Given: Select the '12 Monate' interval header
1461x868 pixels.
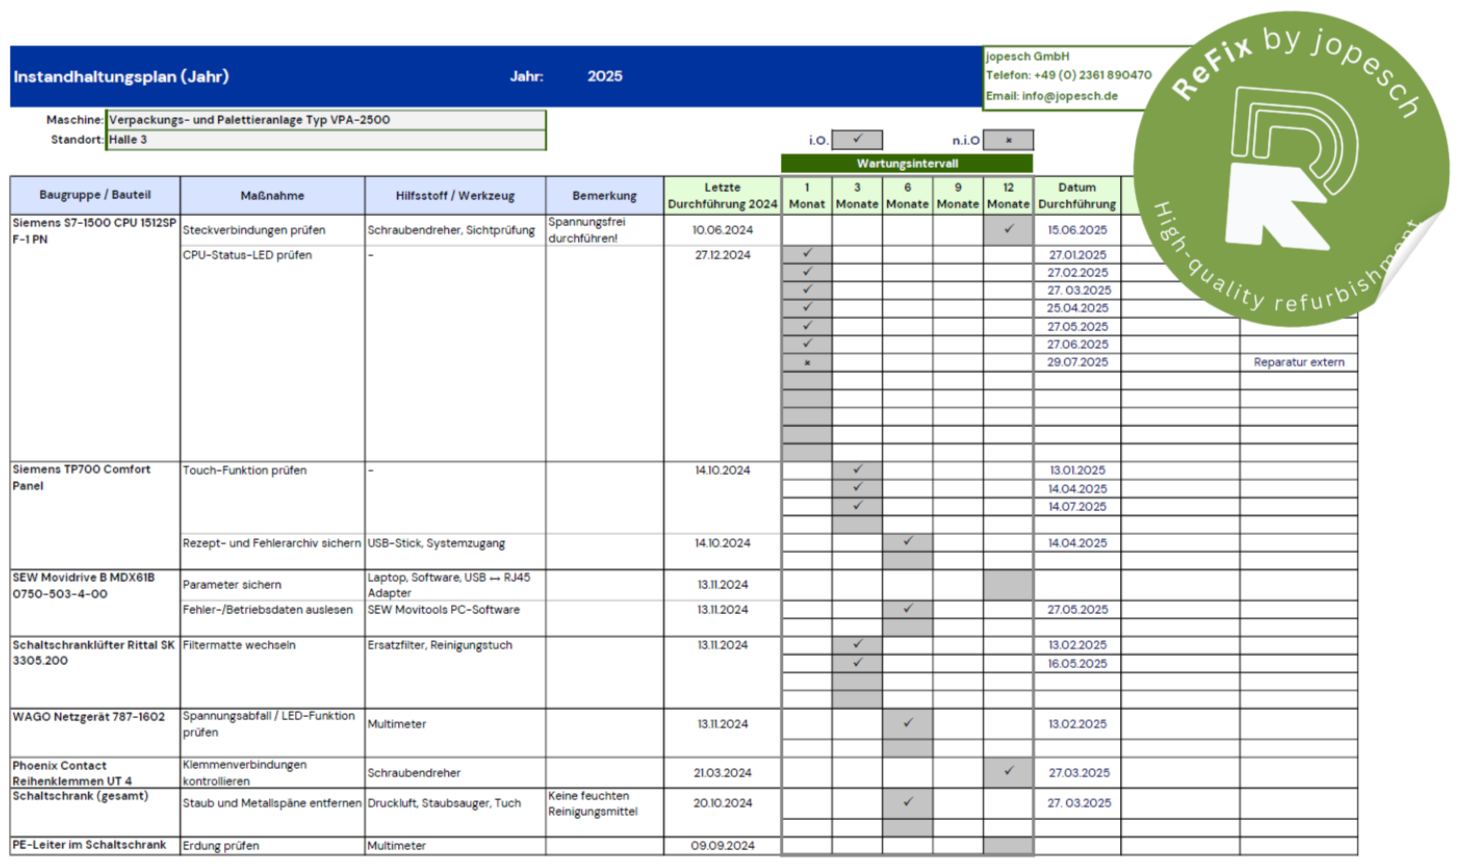Looking at the screenshot, I should tap(1008, 195).
